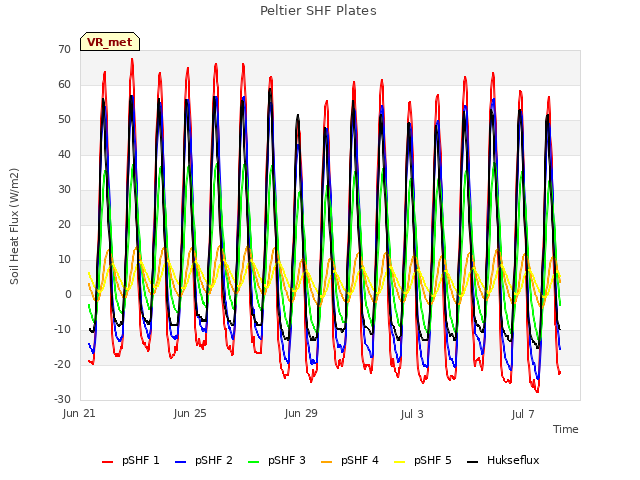The image size is (640, 480).
Task: Click the Jun 25 x-axis tick label
Action: pyautogui.click(x=190, y=413)
